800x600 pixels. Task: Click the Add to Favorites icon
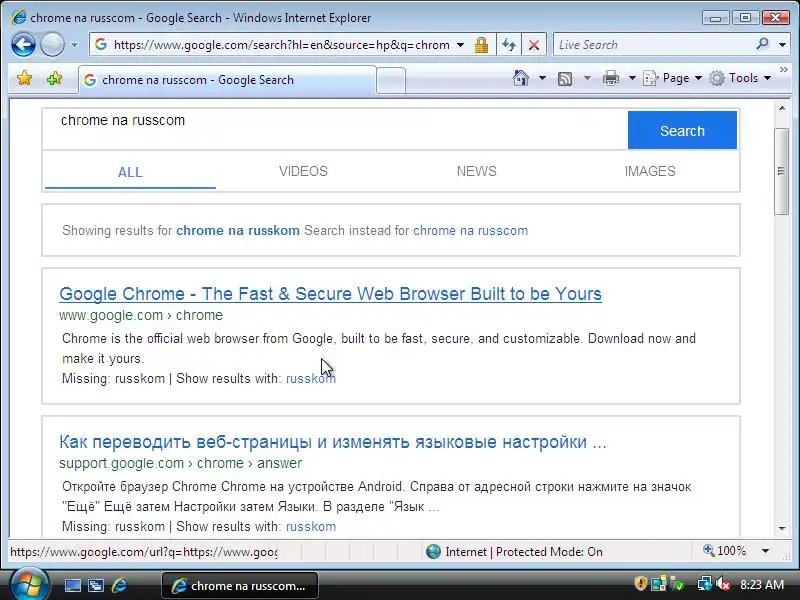[54, 79]
